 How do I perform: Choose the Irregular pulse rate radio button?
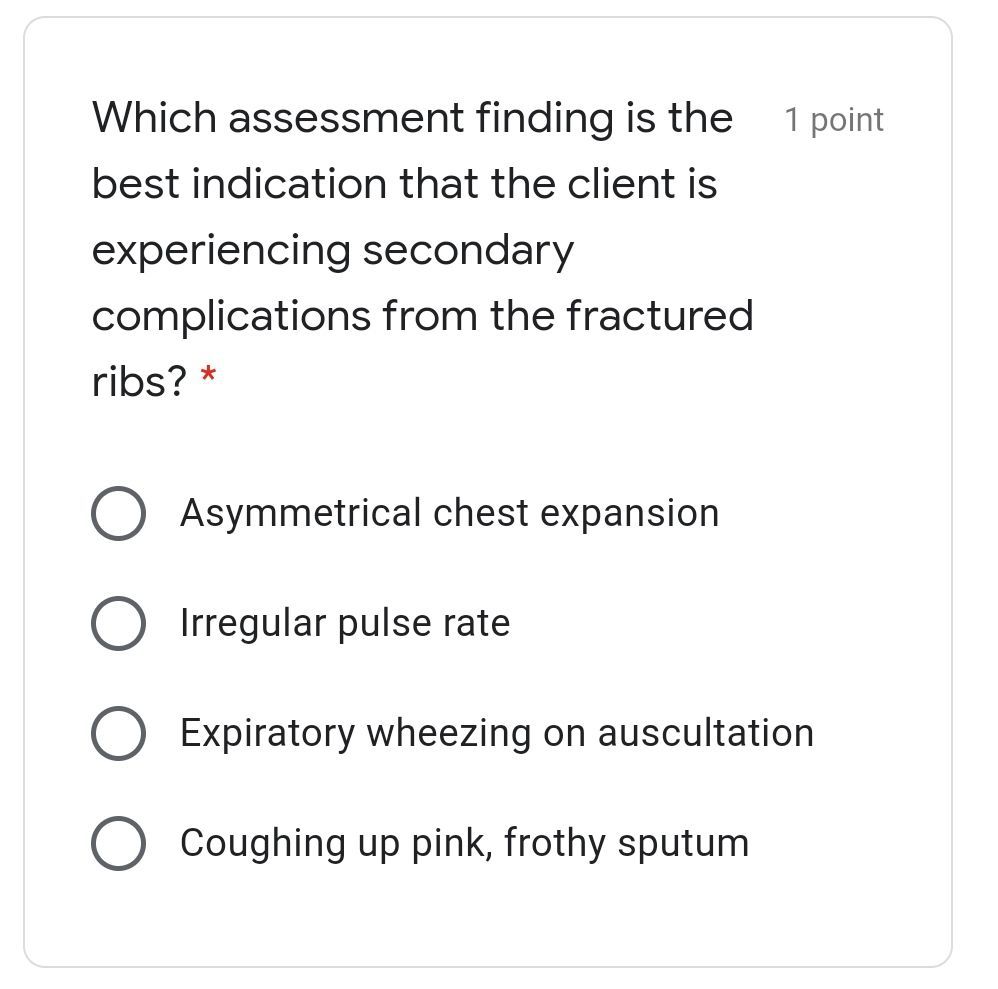(x=118, y=623)
